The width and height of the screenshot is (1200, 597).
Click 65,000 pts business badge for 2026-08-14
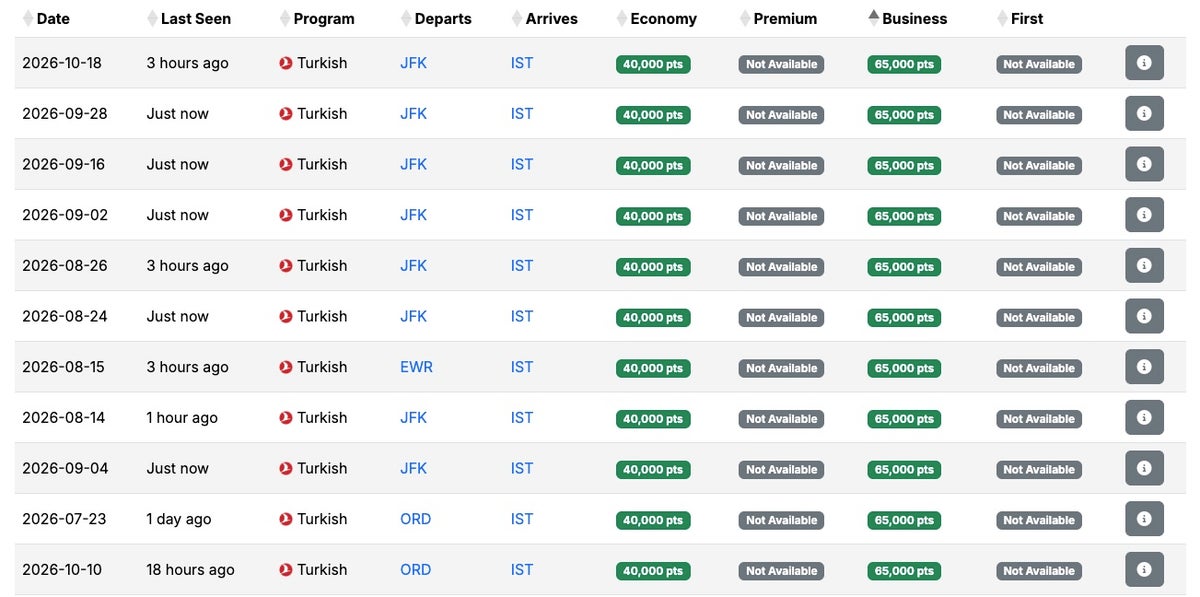click(x=904, y=419)
